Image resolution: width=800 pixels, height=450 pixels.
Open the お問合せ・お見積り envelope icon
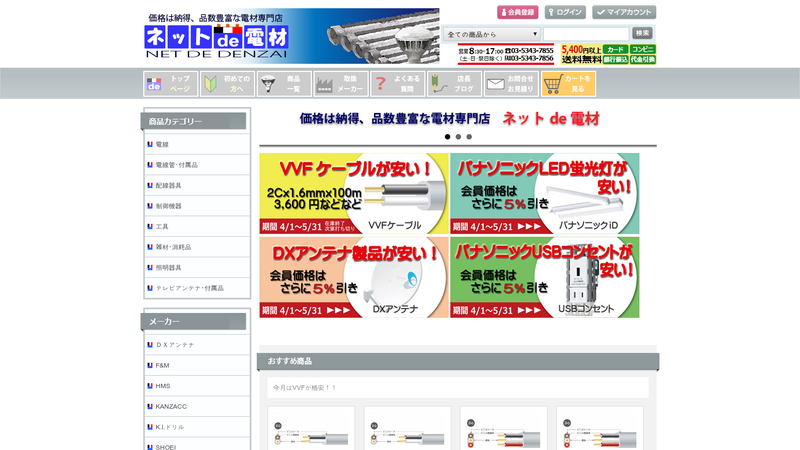click(511, 84)
